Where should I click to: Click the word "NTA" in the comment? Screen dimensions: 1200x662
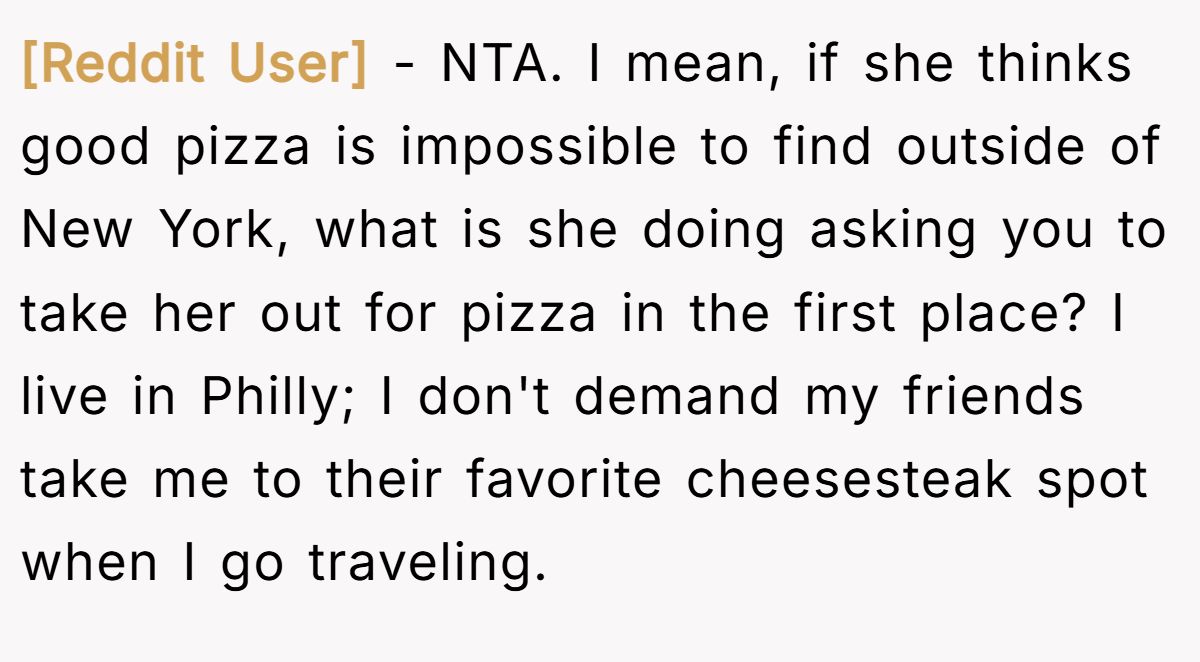[x=492, y=65]
